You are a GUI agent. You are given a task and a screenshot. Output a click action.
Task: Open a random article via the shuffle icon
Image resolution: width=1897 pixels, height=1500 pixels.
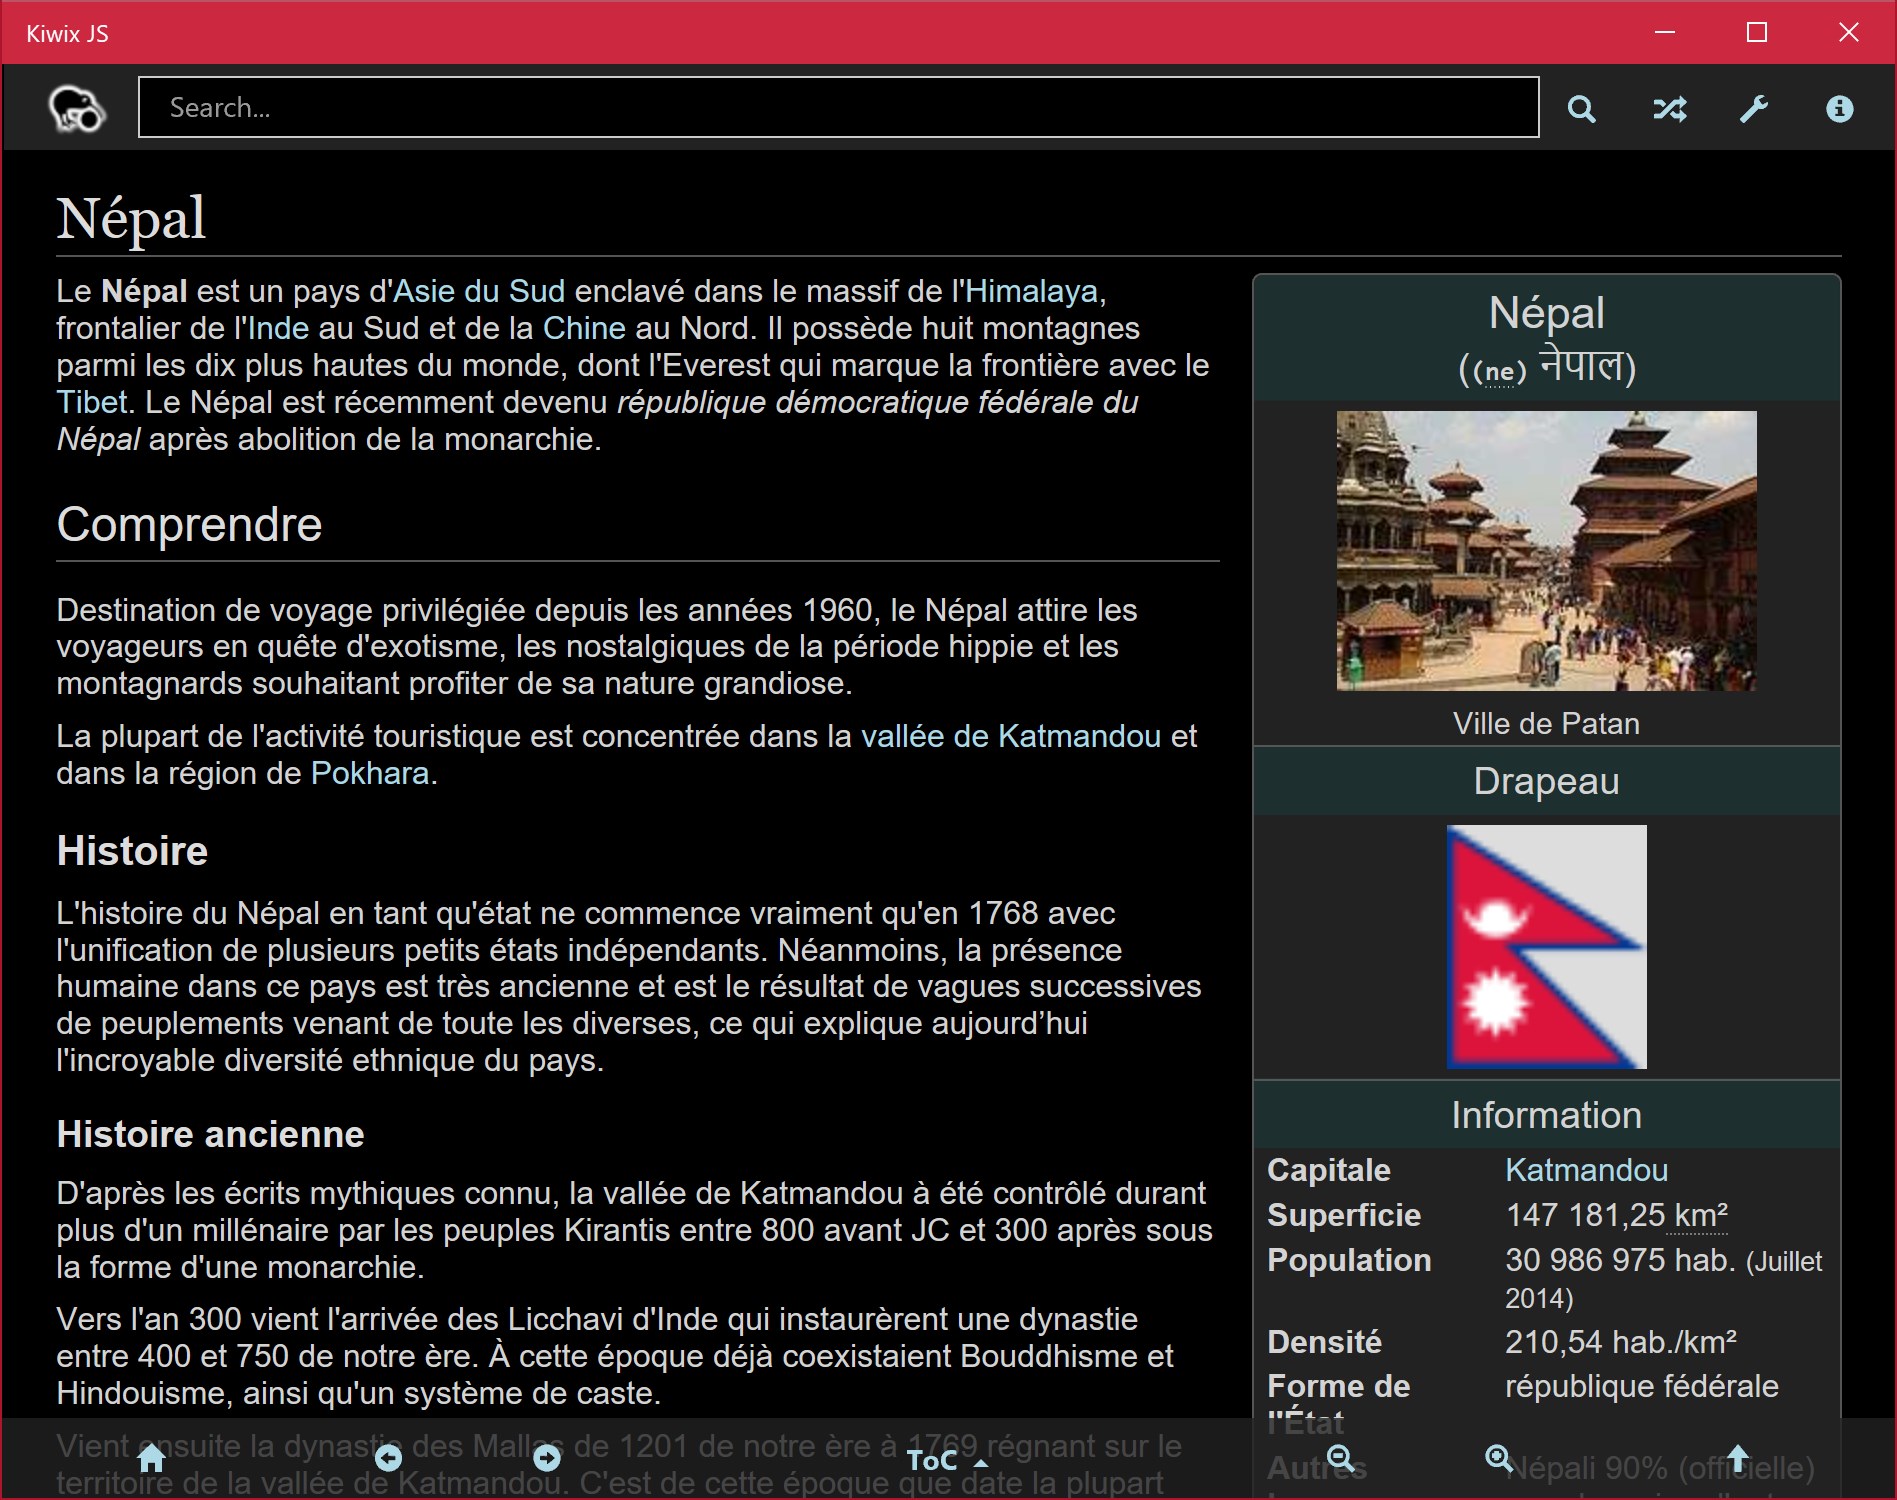1671,108
